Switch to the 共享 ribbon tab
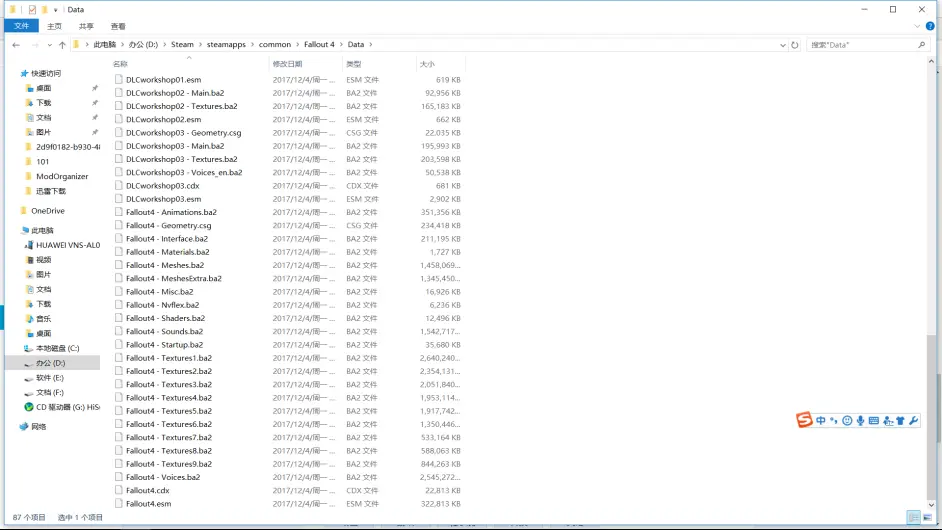This screenshot has width=942, height=530. pos(86,26)
